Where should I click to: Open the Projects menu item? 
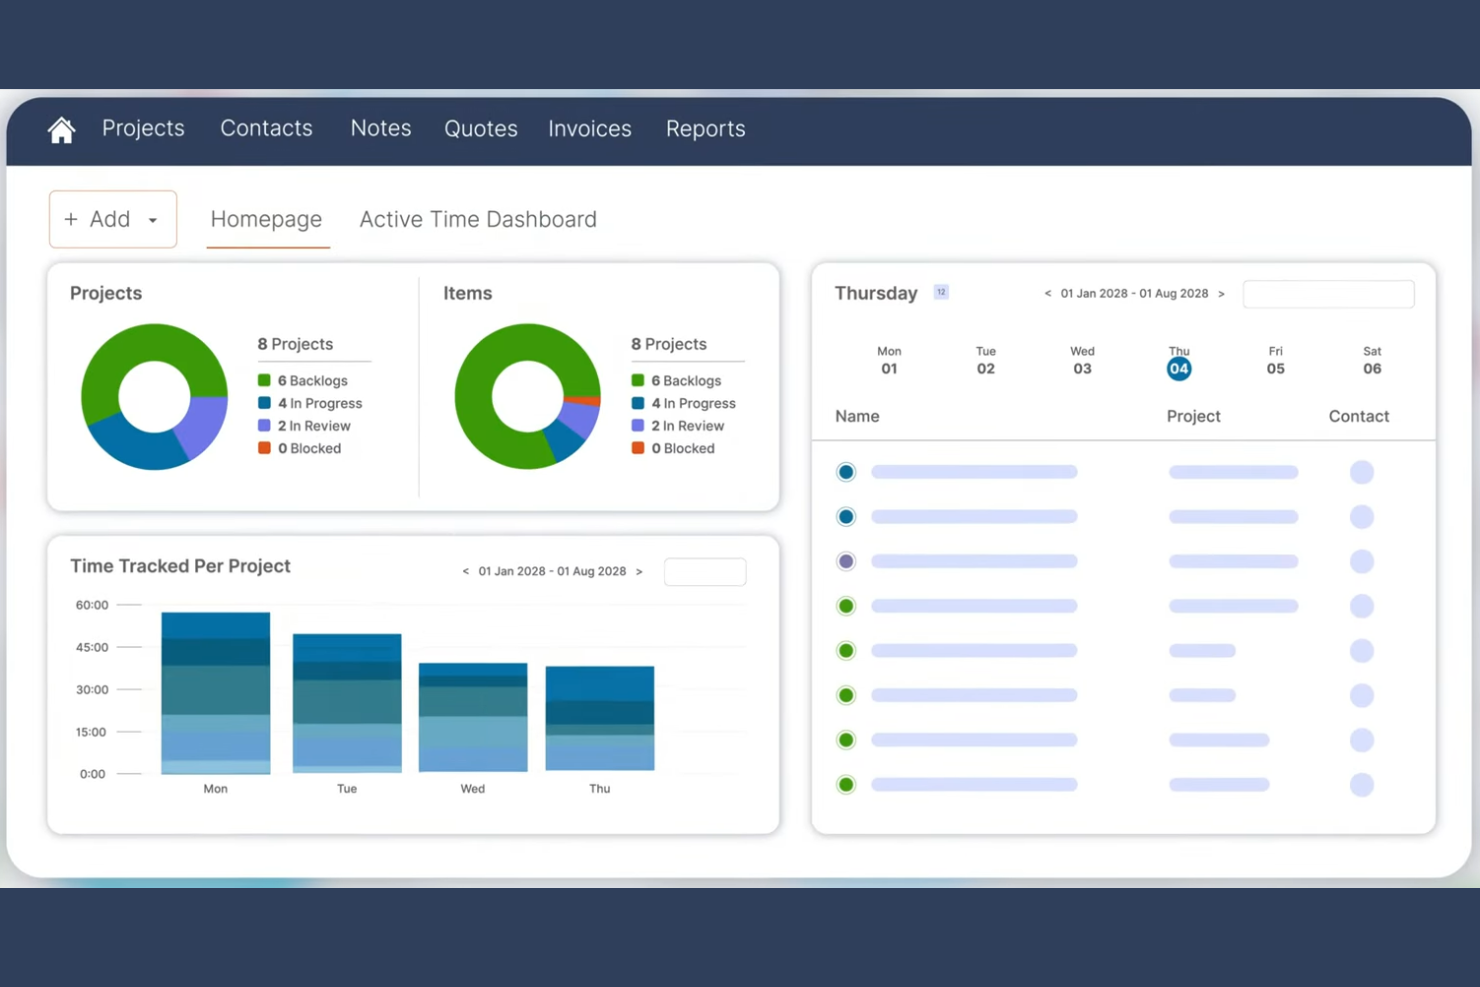143,128
